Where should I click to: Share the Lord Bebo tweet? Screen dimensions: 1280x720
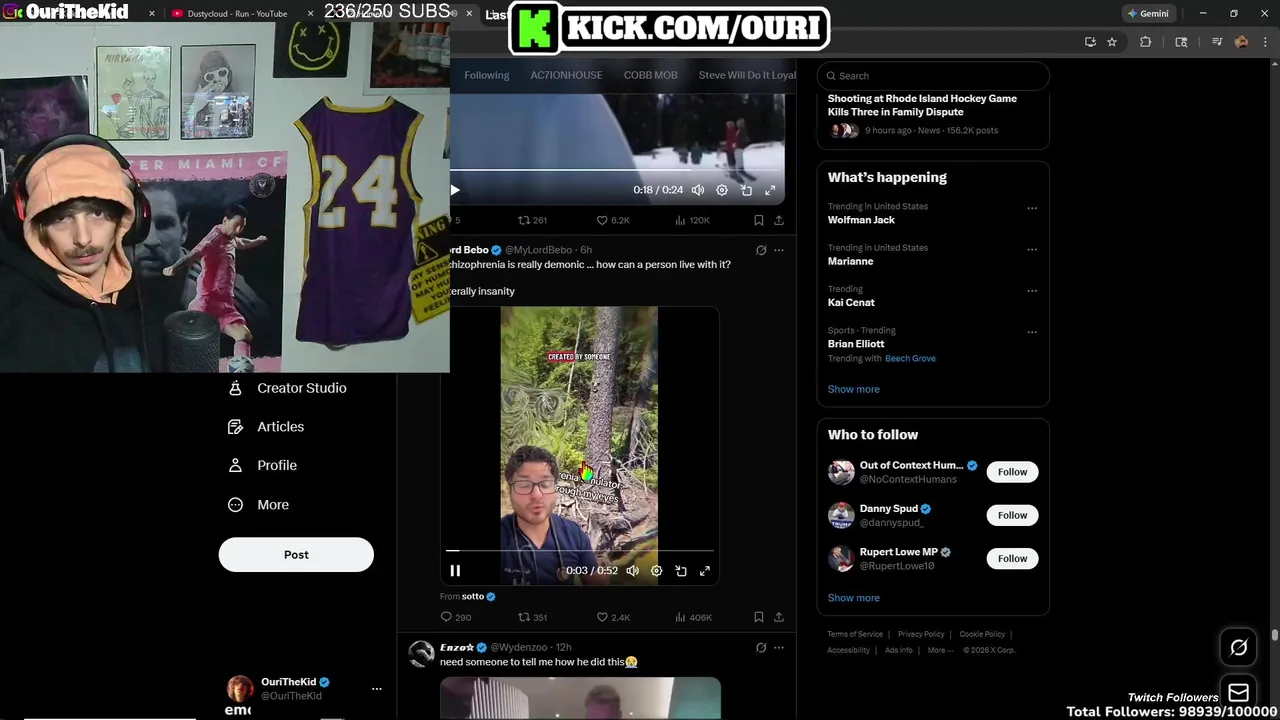[779, 617]
